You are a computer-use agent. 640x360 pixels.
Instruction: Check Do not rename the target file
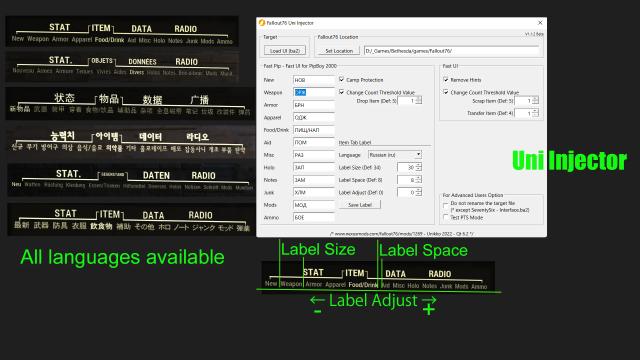(x=446, y=206)
